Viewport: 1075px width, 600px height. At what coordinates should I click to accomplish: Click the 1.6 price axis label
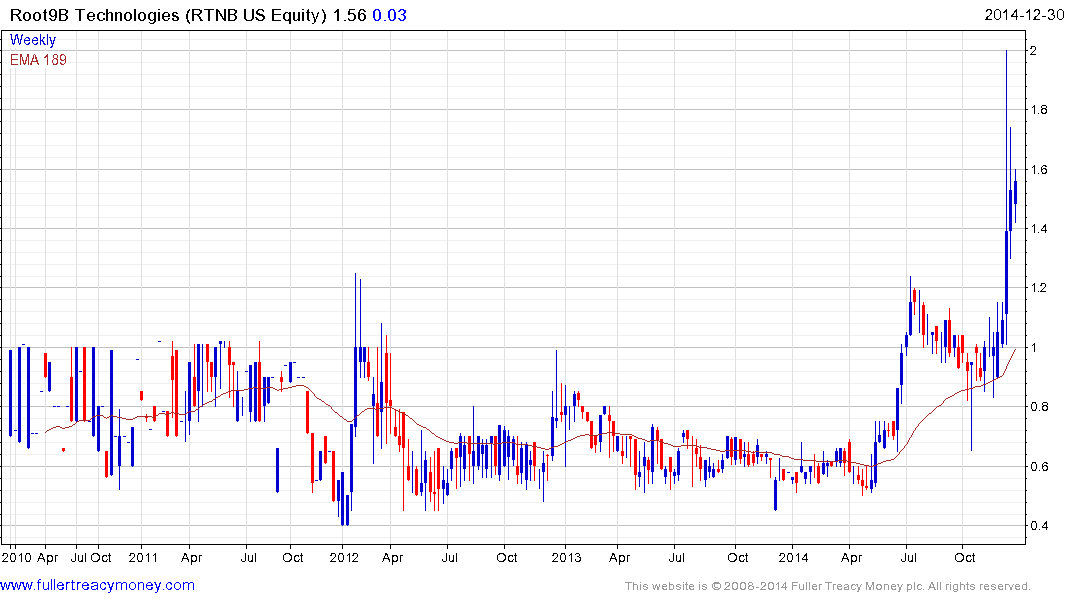click(x=1038, y=169)
